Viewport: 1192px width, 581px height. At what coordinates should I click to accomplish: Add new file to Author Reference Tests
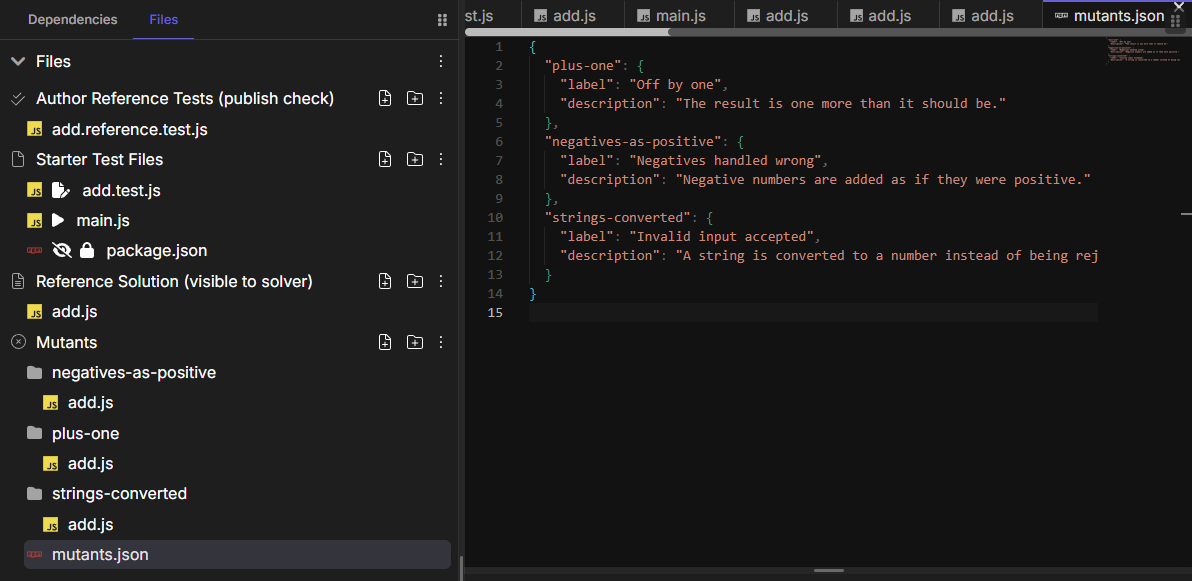pos(385,98)
